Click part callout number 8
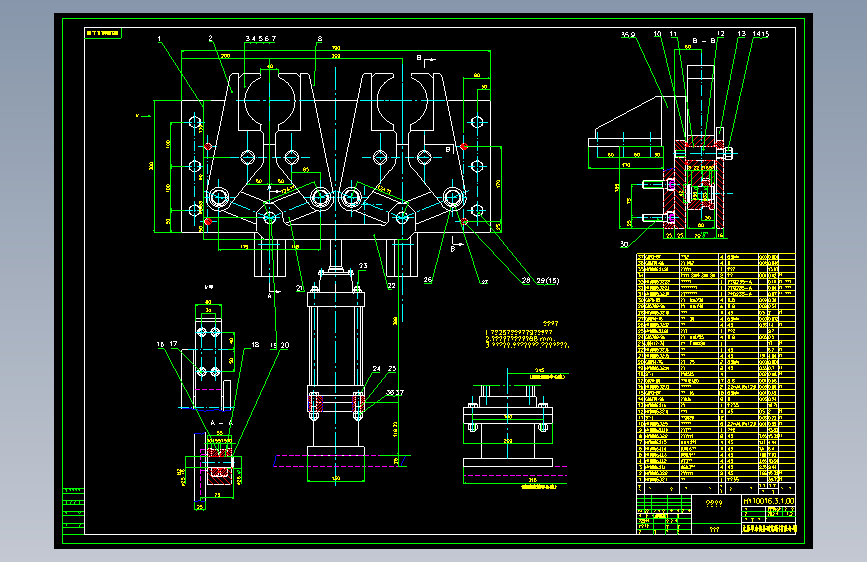 click(x=320, y=39)
